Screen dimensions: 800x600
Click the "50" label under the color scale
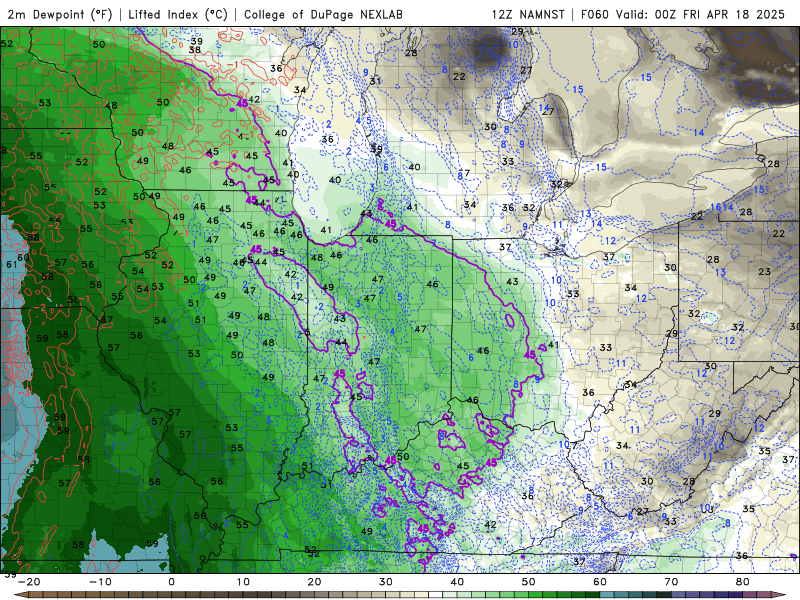tap(529, 582)
